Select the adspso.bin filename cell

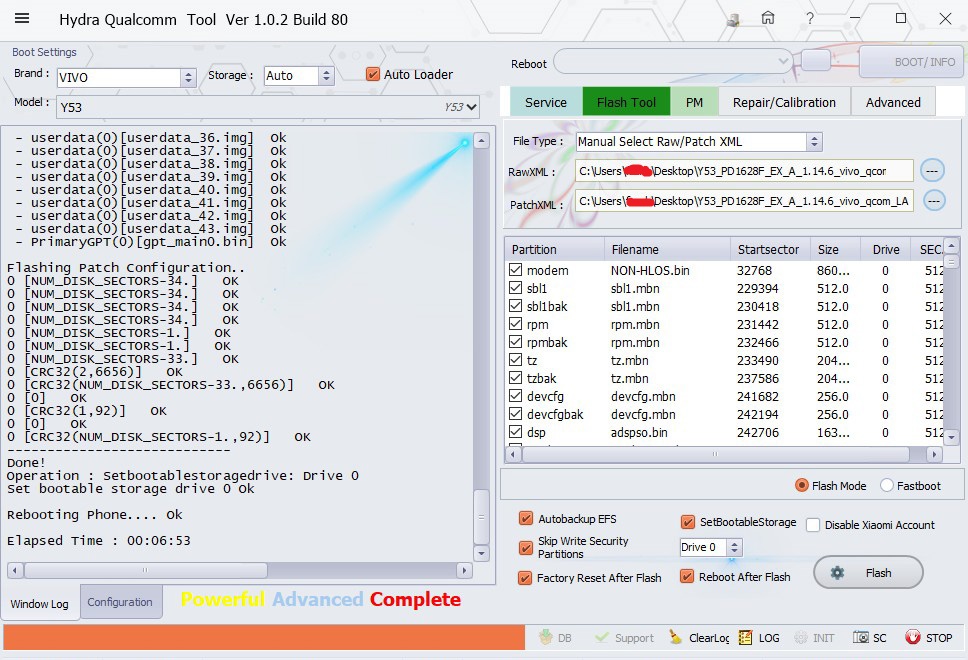tap(639, 432)
